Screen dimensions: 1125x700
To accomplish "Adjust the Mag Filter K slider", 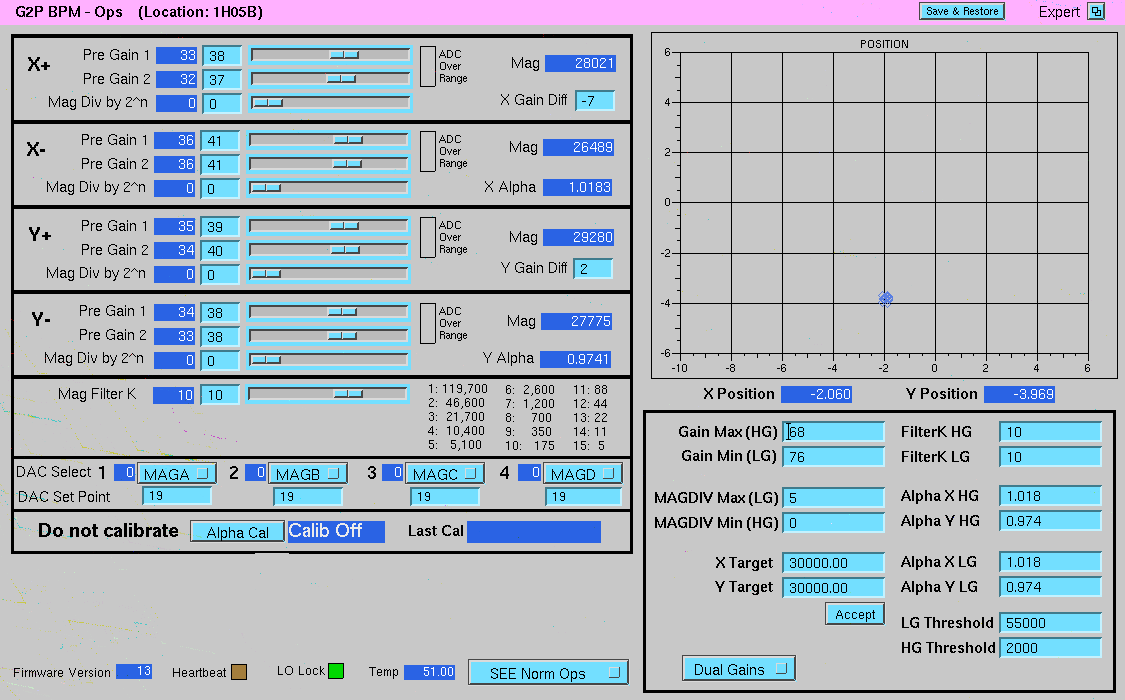I will coord(328,394).
